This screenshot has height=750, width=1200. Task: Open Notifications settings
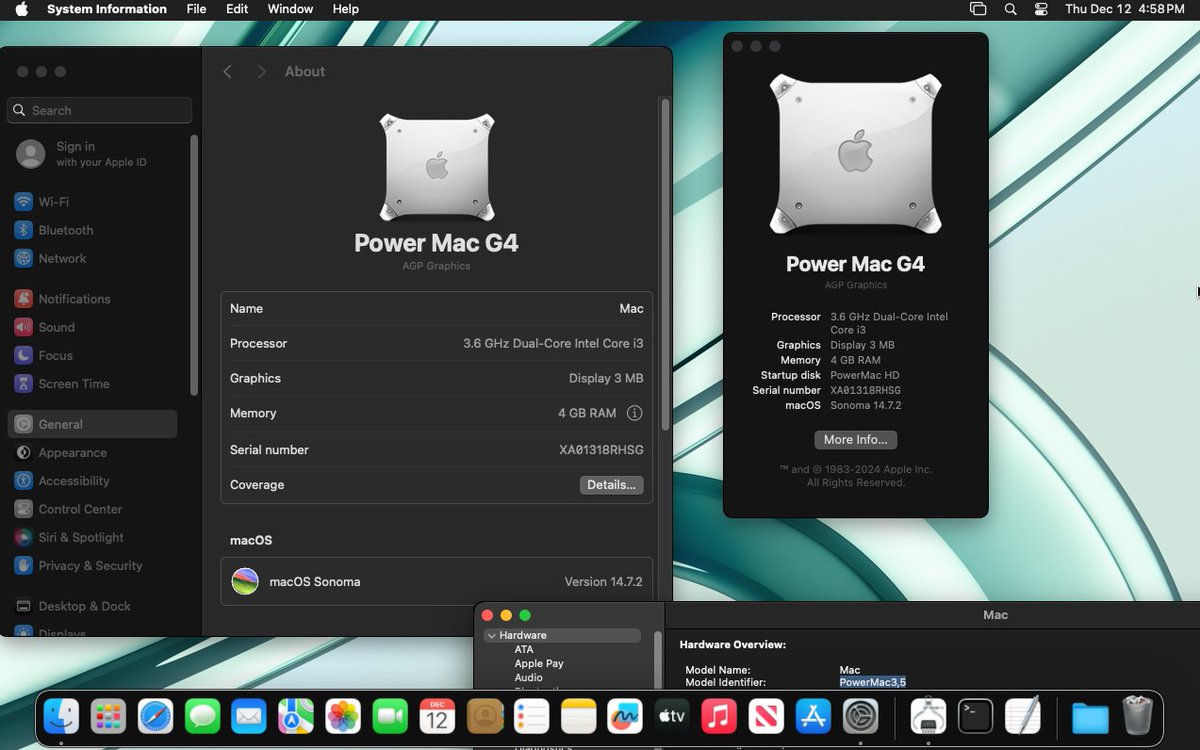92,299
